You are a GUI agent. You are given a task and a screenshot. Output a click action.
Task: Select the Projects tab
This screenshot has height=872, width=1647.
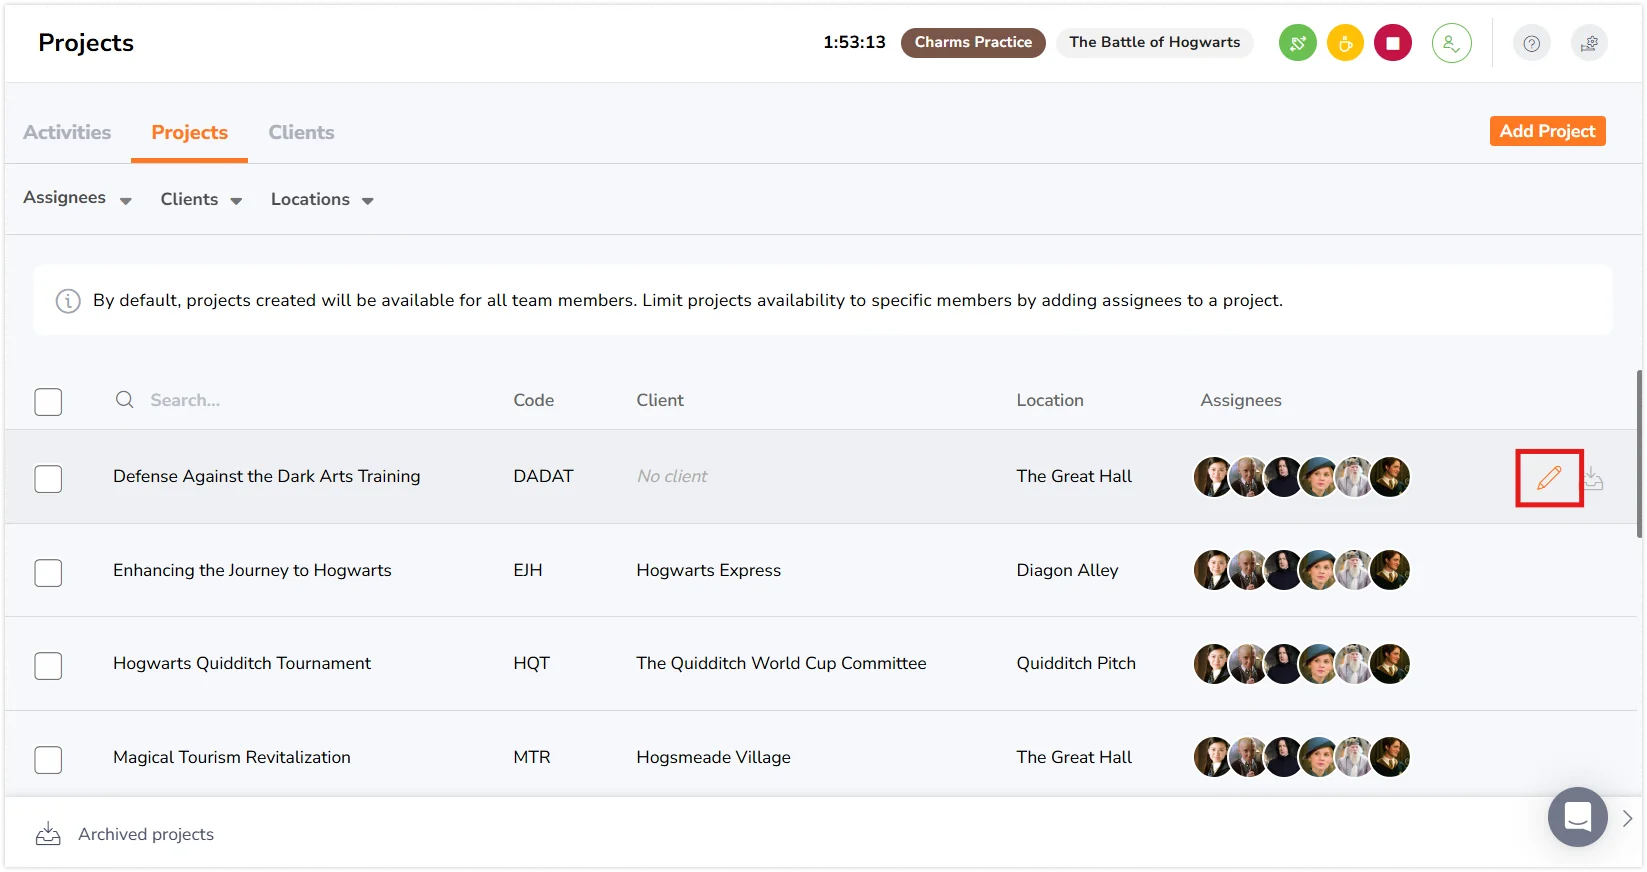(189, 132)
